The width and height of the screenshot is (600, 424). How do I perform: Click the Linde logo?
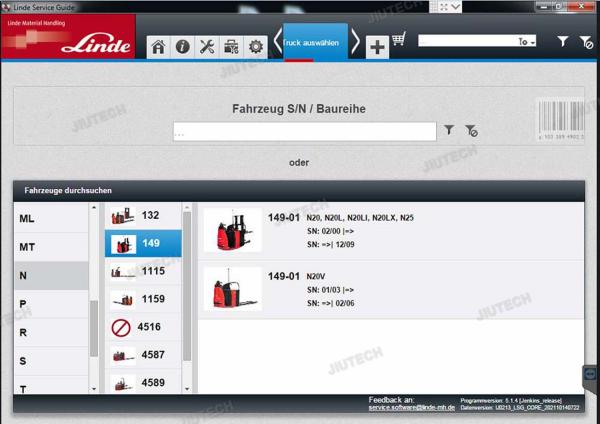pos(96,43)
